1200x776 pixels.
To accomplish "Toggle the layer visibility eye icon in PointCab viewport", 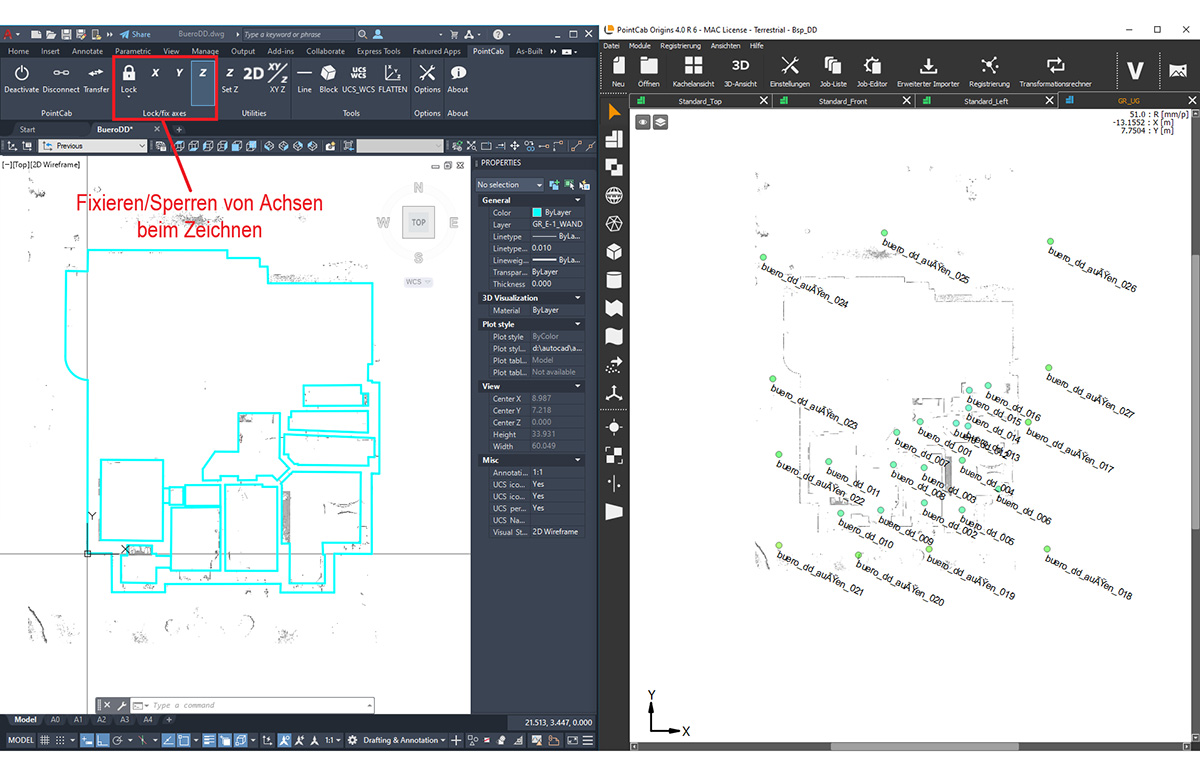I will [x=641, y=122].
